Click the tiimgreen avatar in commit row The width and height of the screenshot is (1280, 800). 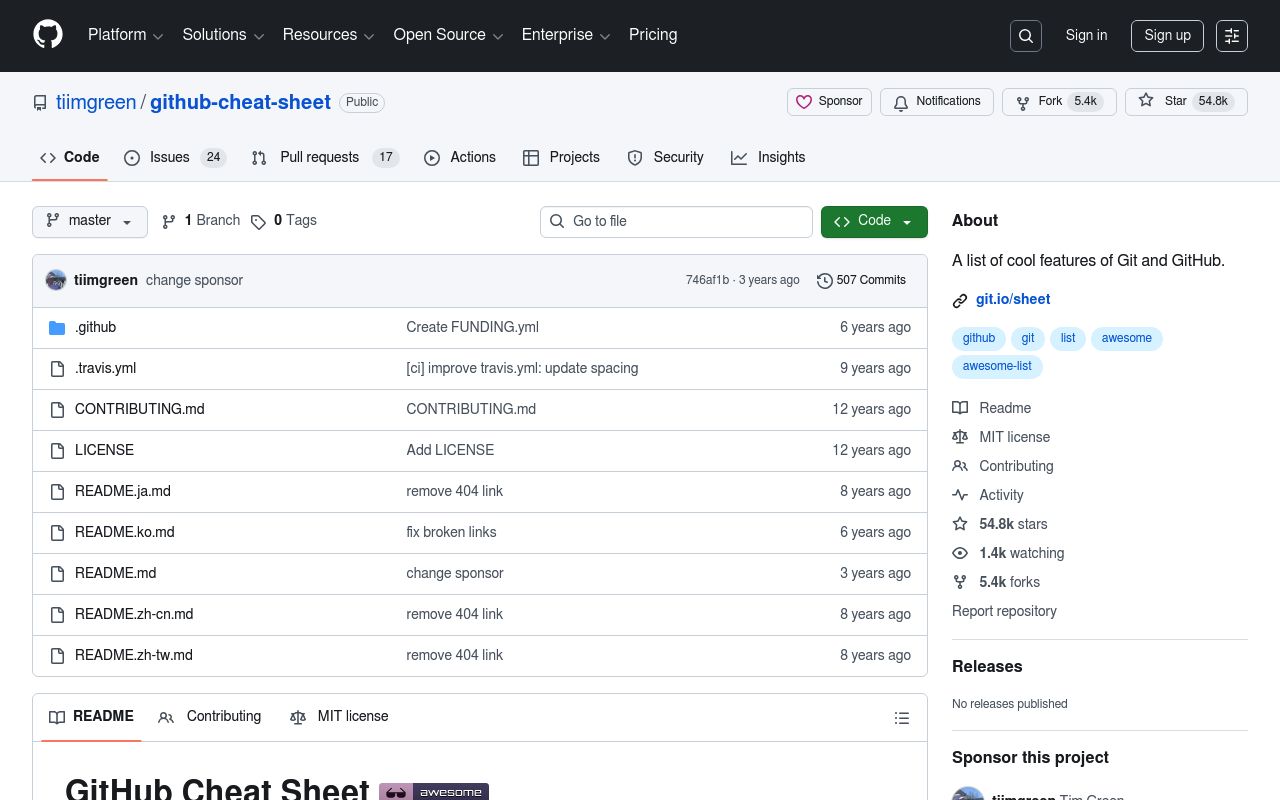[x=56, y=280]
